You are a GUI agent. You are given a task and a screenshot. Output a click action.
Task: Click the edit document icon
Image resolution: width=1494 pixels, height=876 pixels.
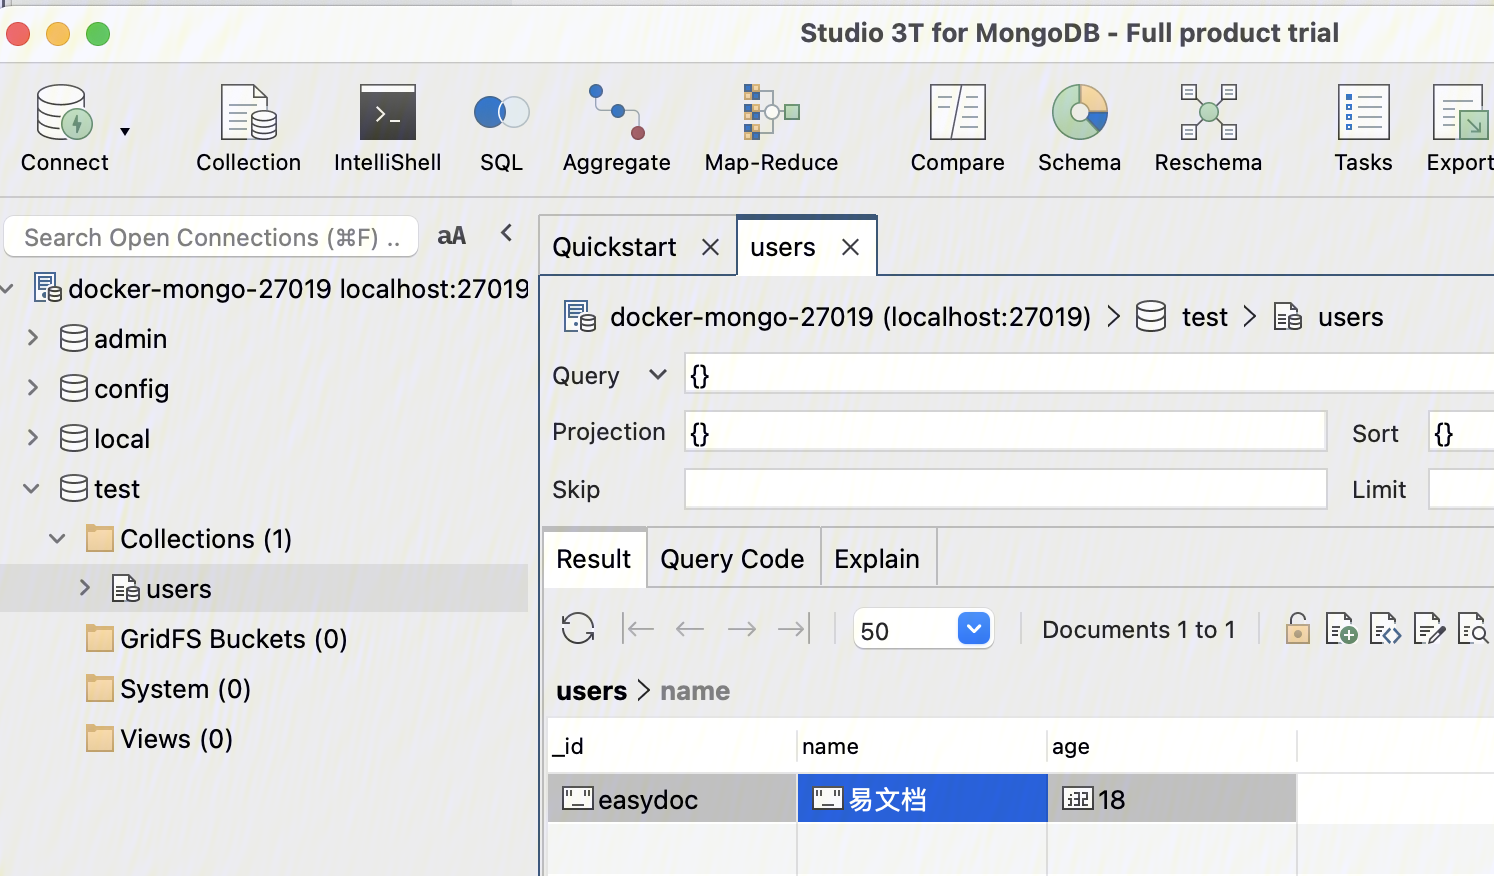[1429, 629]
